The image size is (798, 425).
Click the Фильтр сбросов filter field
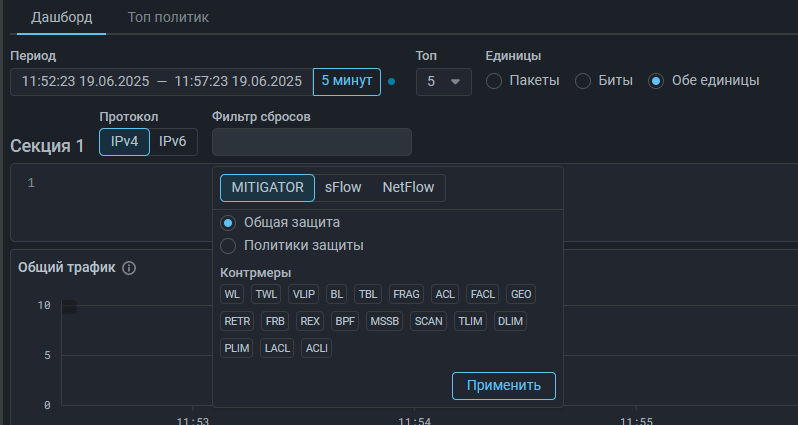click(x=311, y=142)
